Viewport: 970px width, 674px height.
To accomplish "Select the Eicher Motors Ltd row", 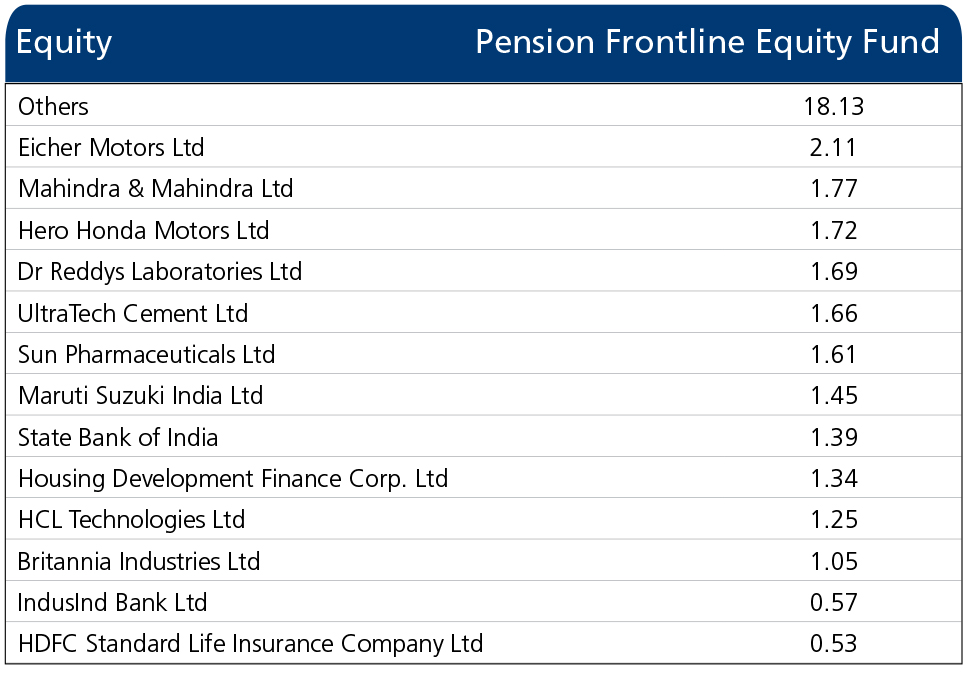I will [x=484, y=147].
